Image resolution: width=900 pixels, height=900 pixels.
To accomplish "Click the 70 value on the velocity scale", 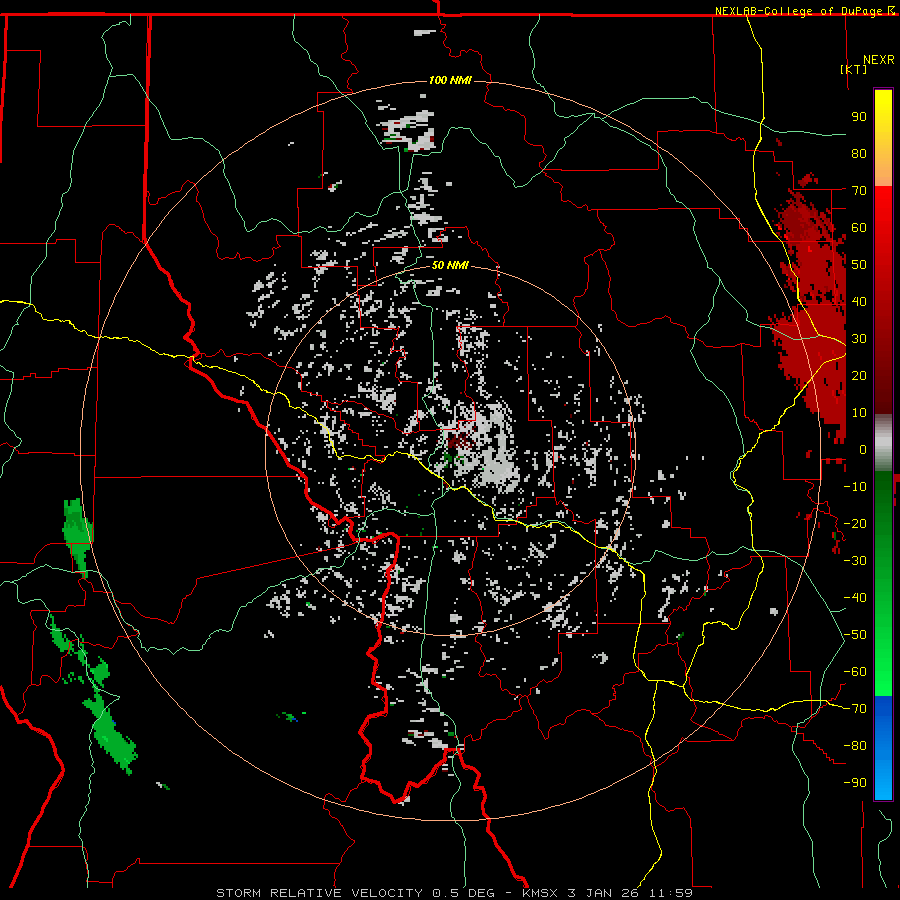I will 859,191.
